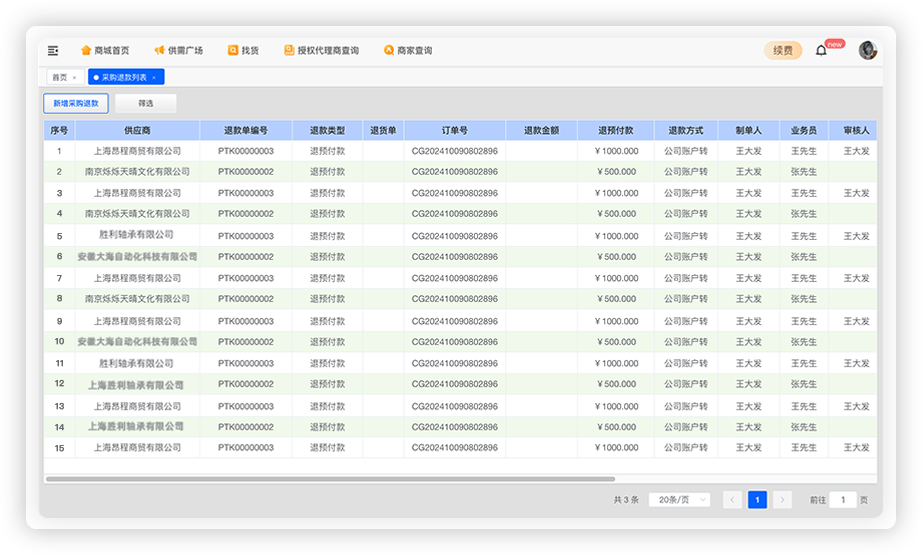Switch to the 首页 tab
This screenshot has width=922, height=555.
59,78
